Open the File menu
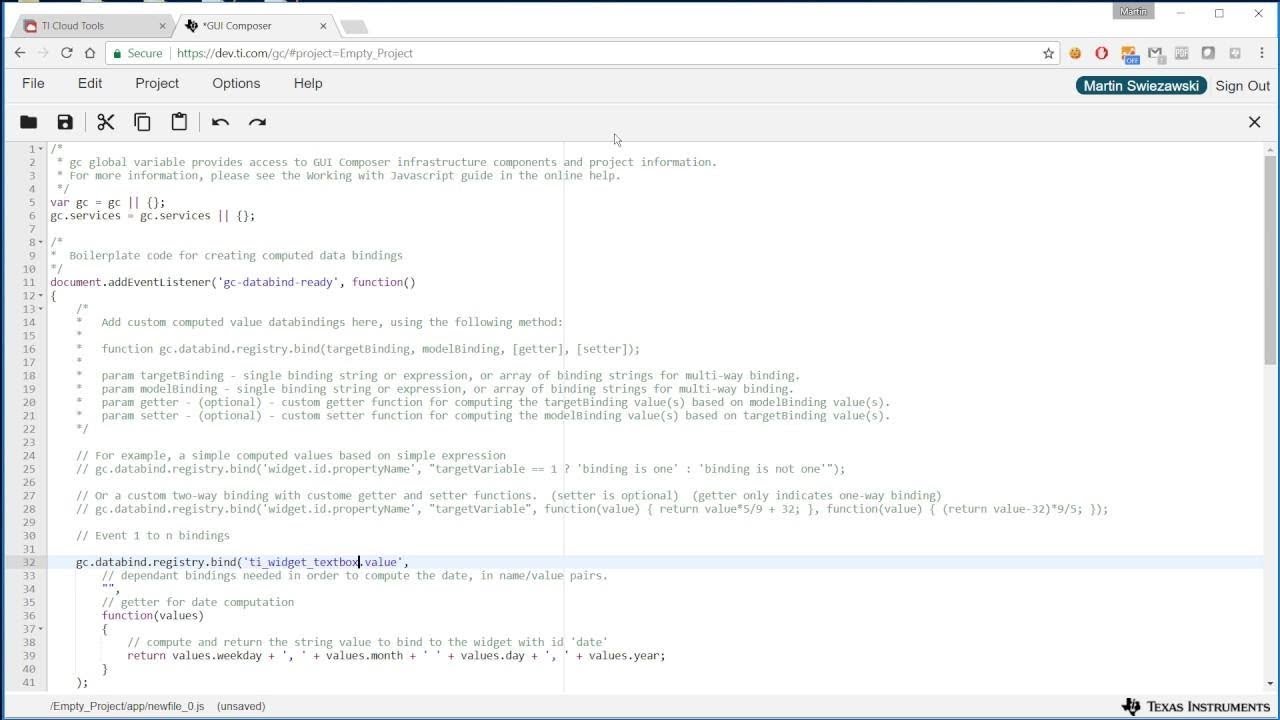 pyautogui.click(x=33, y=84)
